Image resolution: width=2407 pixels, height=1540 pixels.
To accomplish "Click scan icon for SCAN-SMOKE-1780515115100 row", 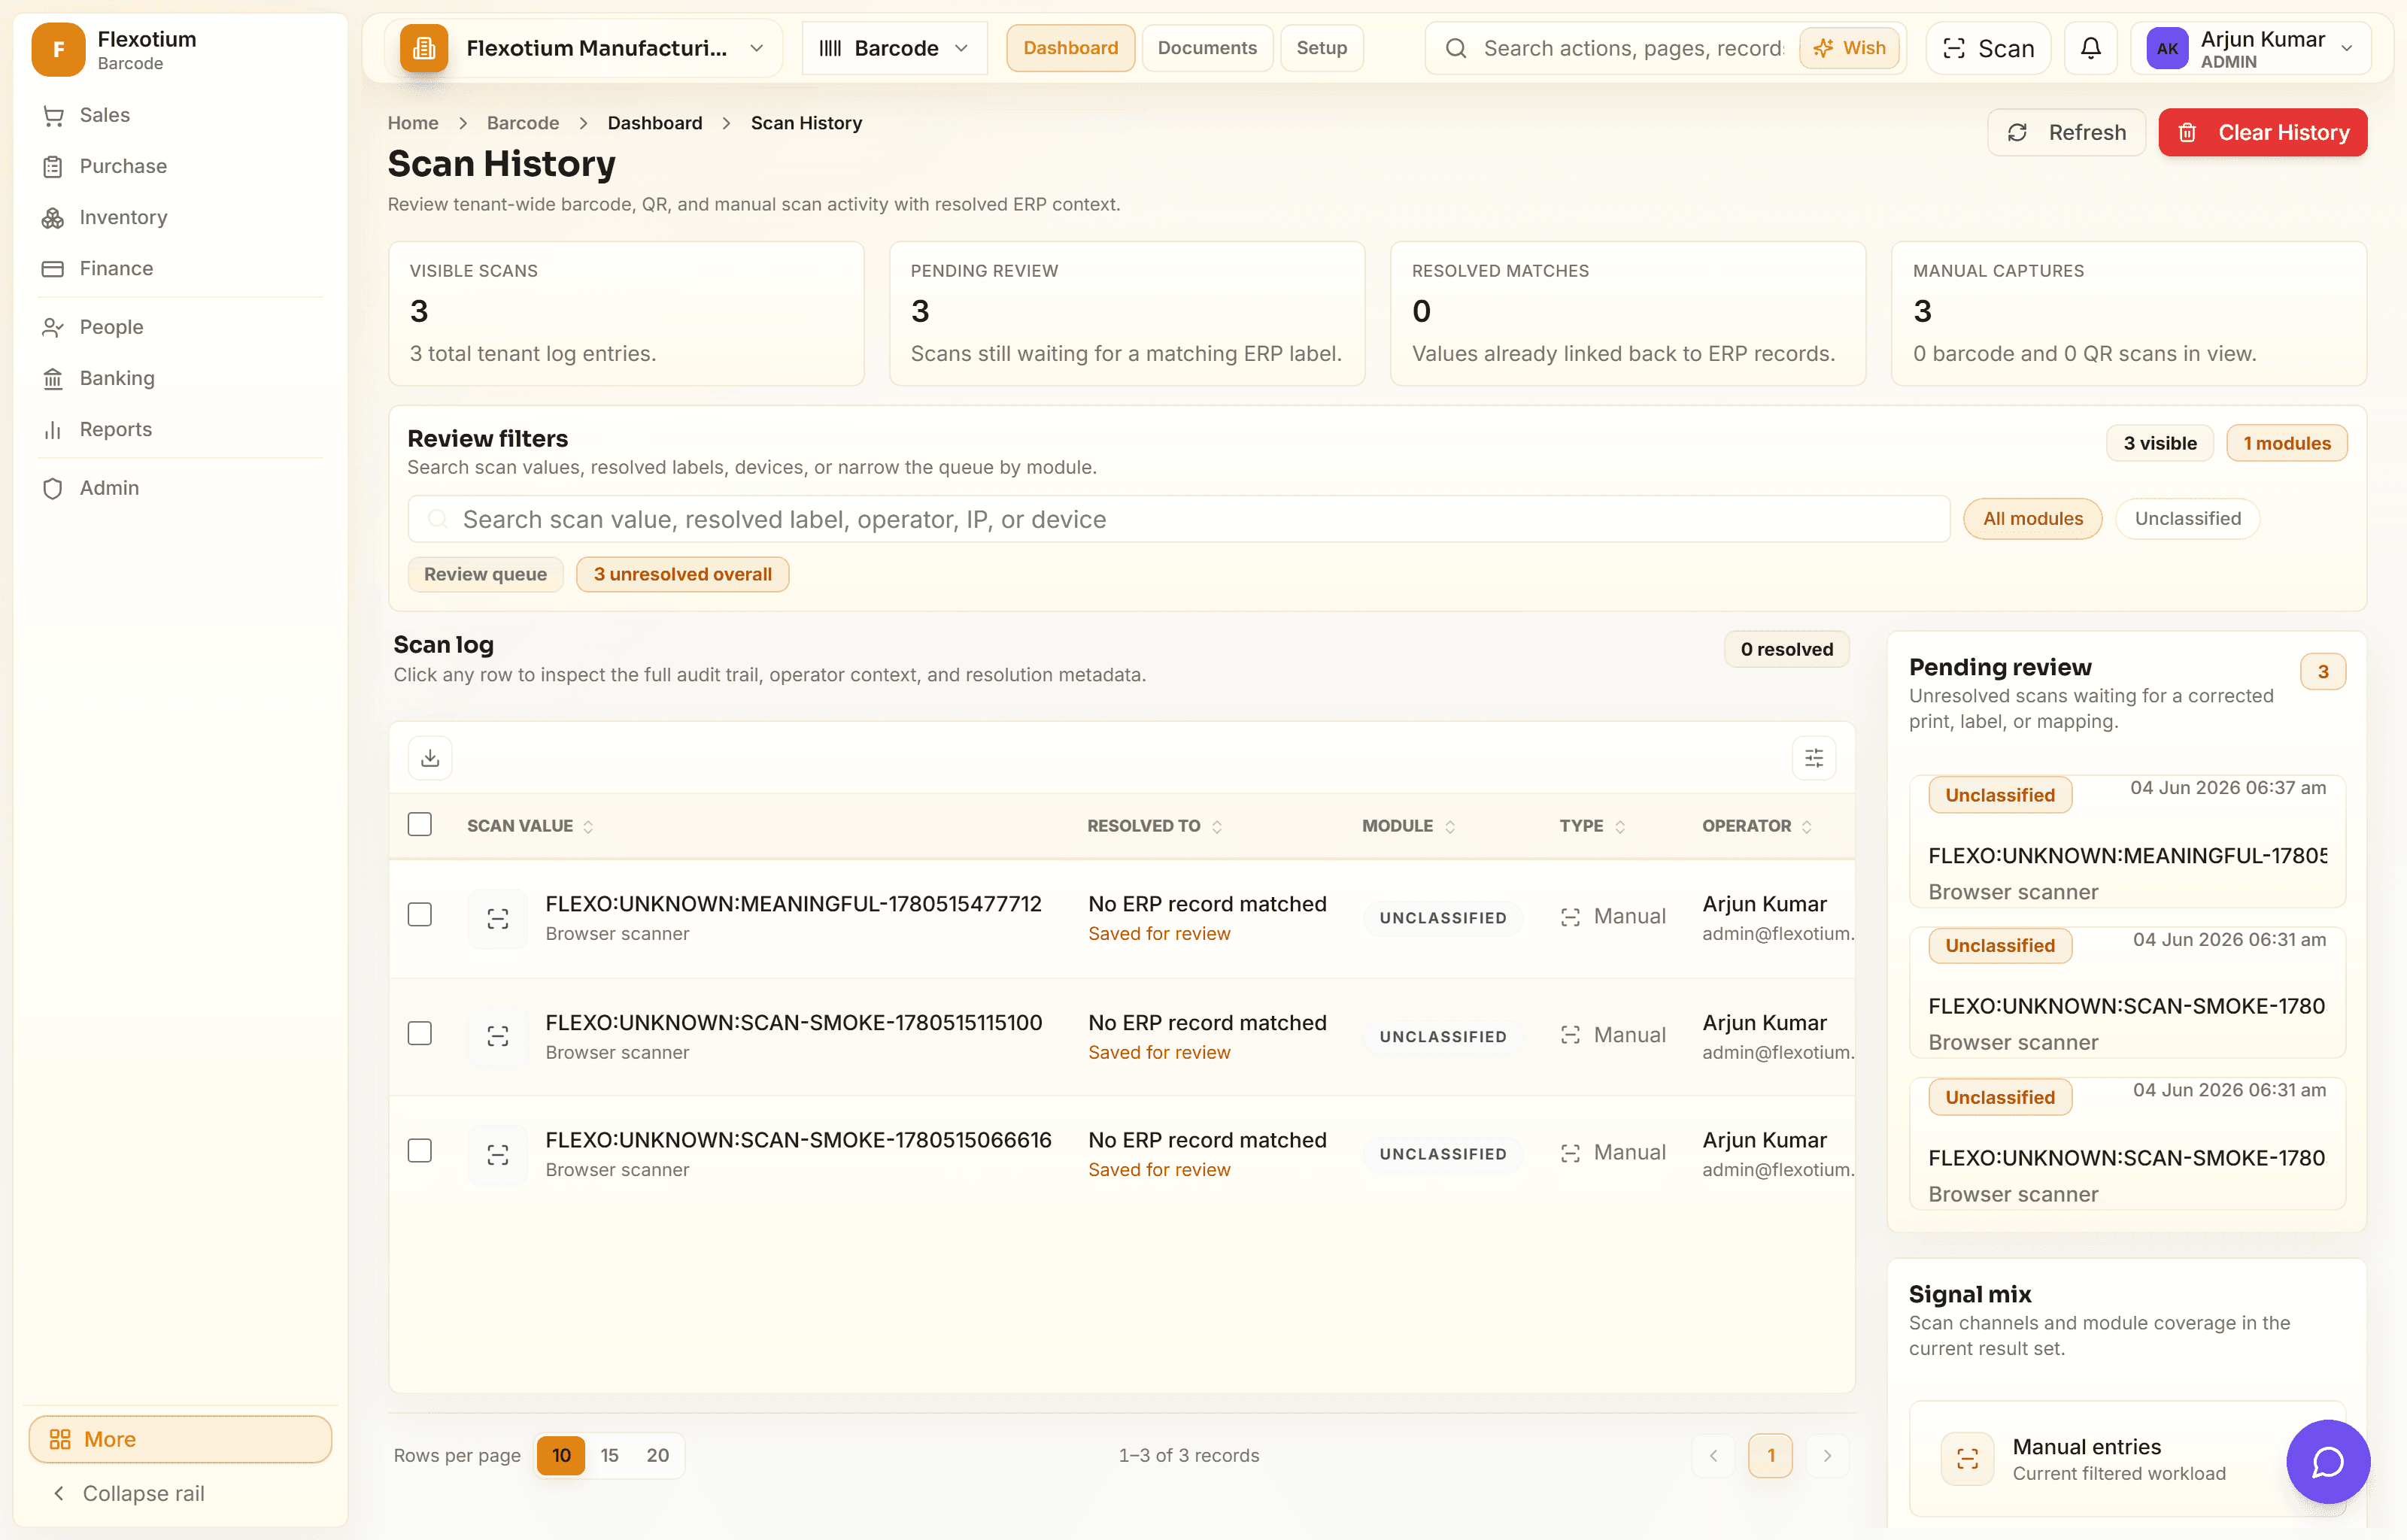I will pyautogui.click(x=498, y=1036).
